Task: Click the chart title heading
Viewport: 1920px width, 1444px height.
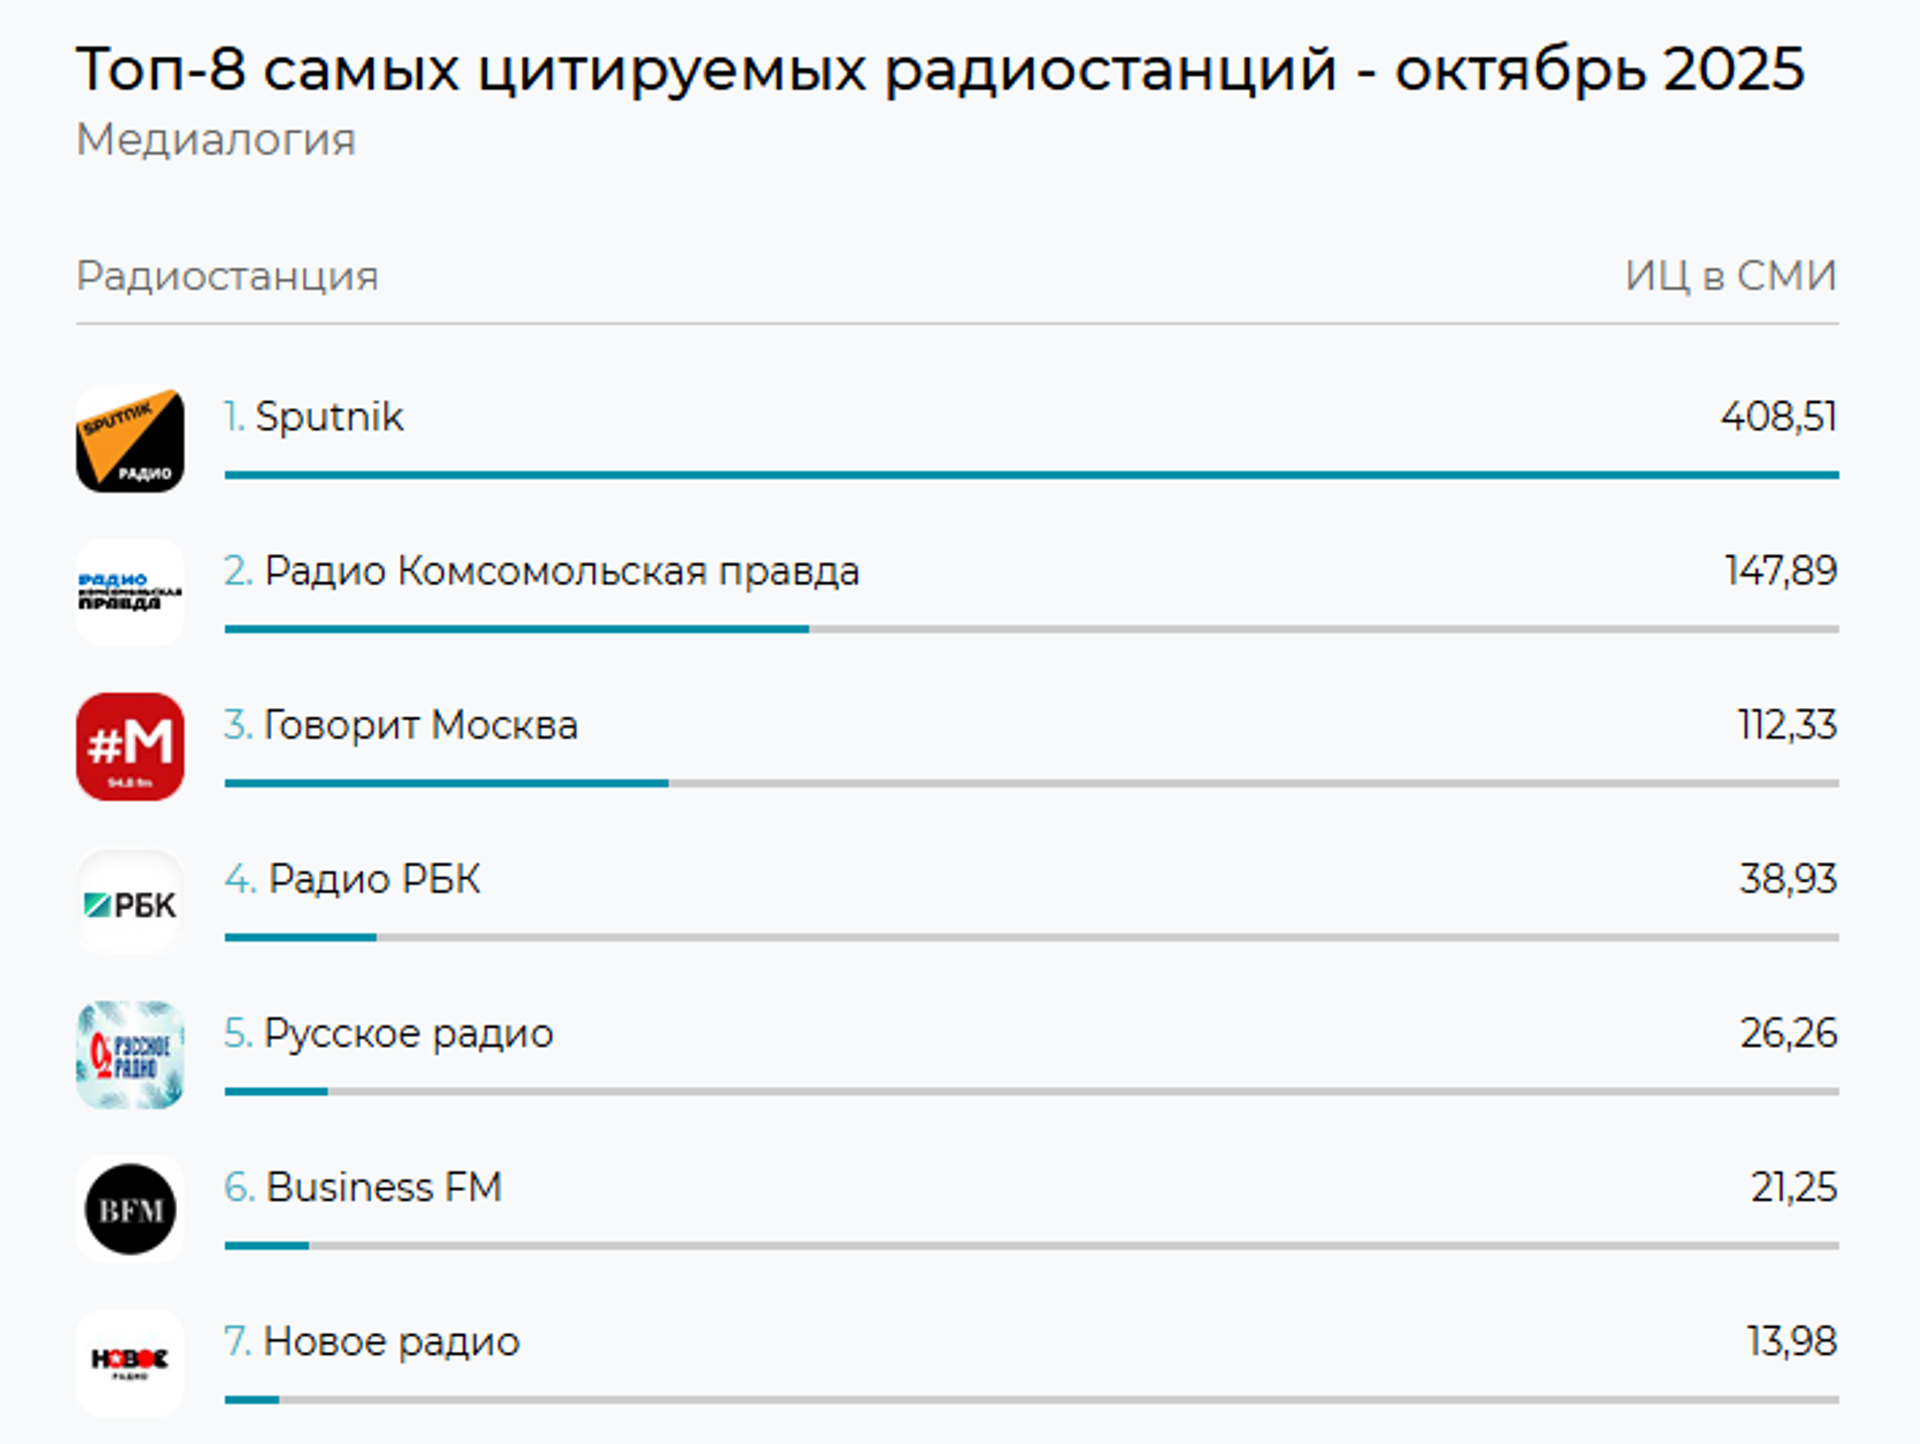Action: (x=940, y=69)
